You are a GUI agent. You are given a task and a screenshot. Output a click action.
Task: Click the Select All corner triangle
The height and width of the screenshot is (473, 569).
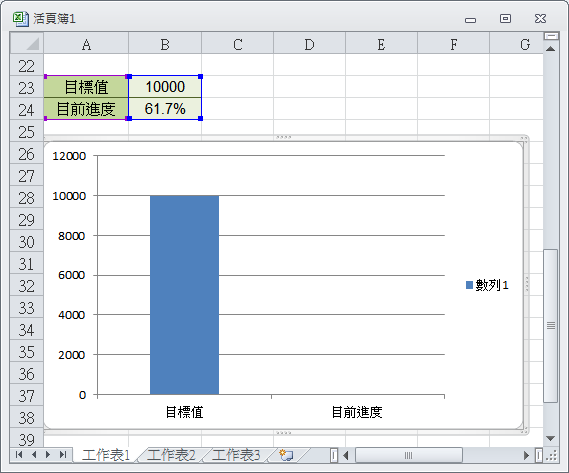click(x=27, y=44)
